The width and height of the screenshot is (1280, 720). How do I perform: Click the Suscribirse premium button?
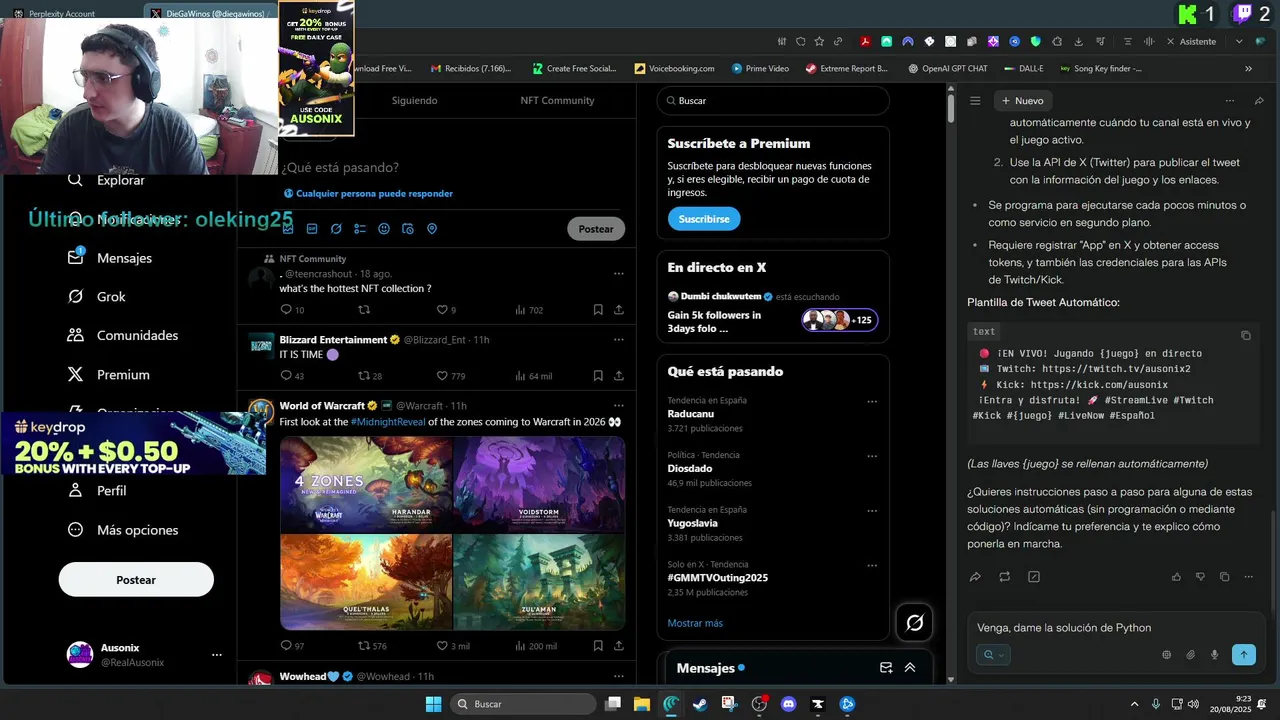(704, 219)
